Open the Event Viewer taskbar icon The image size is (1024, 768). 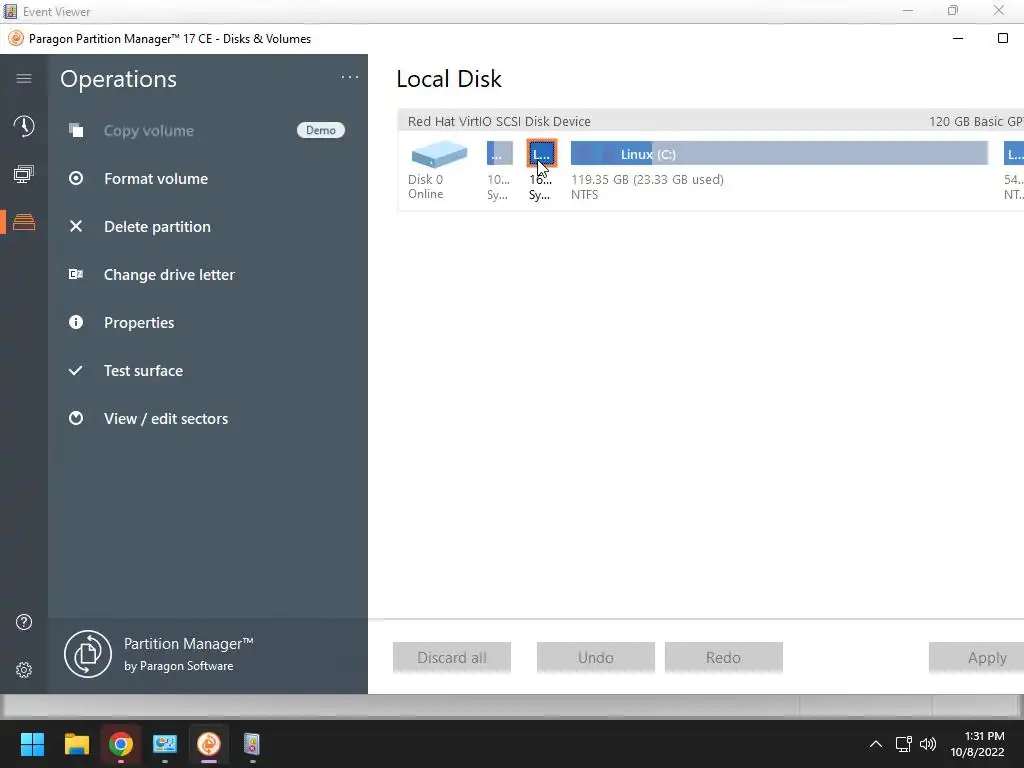[x=252, y=744]
